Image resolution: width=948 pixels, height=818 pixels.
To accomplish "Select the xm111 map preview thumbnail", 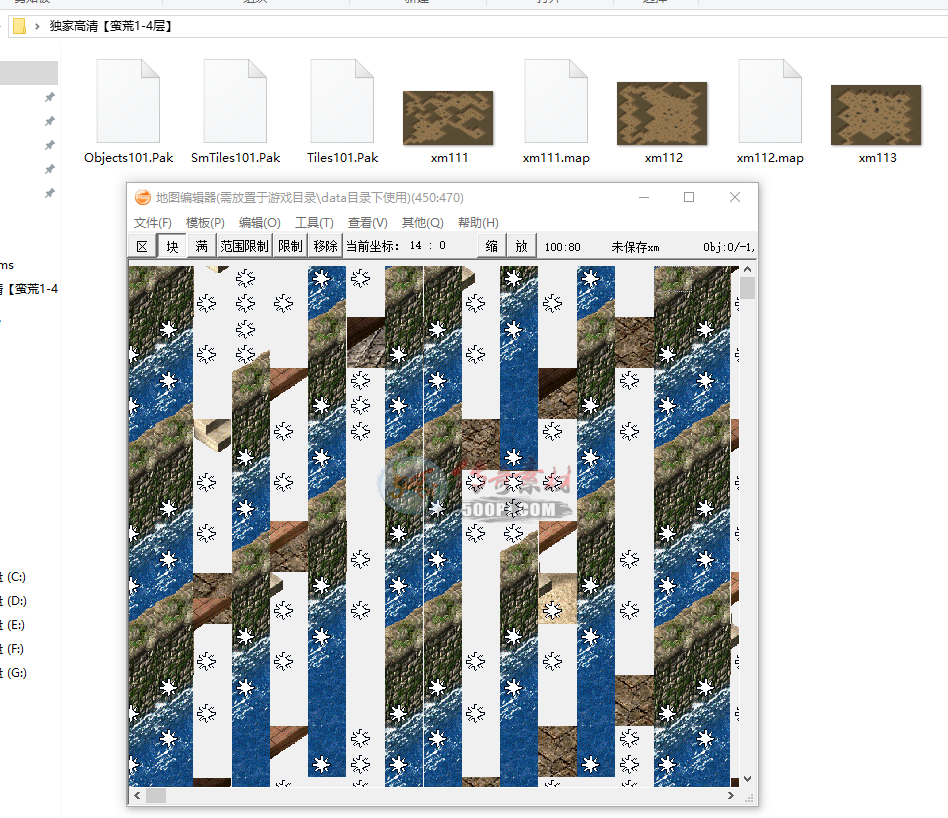I will pyautogui.click(x=448, y=118).
